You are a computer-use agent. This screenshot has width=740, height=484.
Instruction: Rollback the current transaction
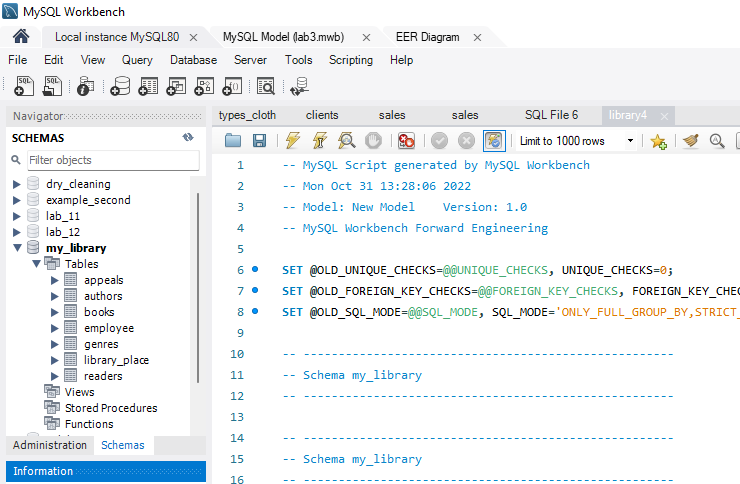(466, 141)
